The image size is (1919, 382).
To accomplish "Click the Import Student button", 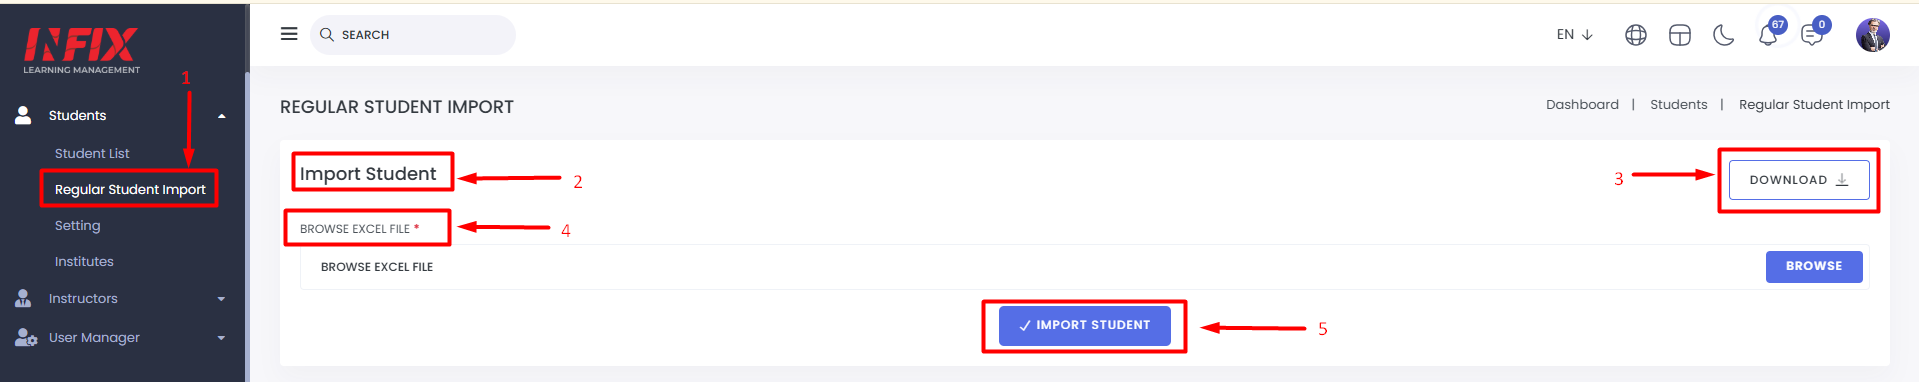I will click(x=1085, y=325).
